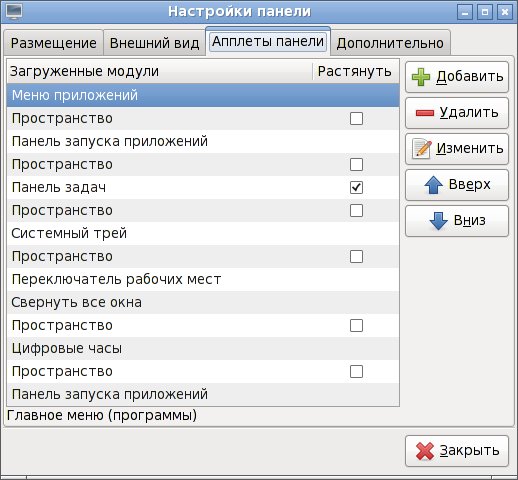The height and width of the screenshot is (480, 518).
Task: Select the Цифровые часы row
Action: [203, 348]
